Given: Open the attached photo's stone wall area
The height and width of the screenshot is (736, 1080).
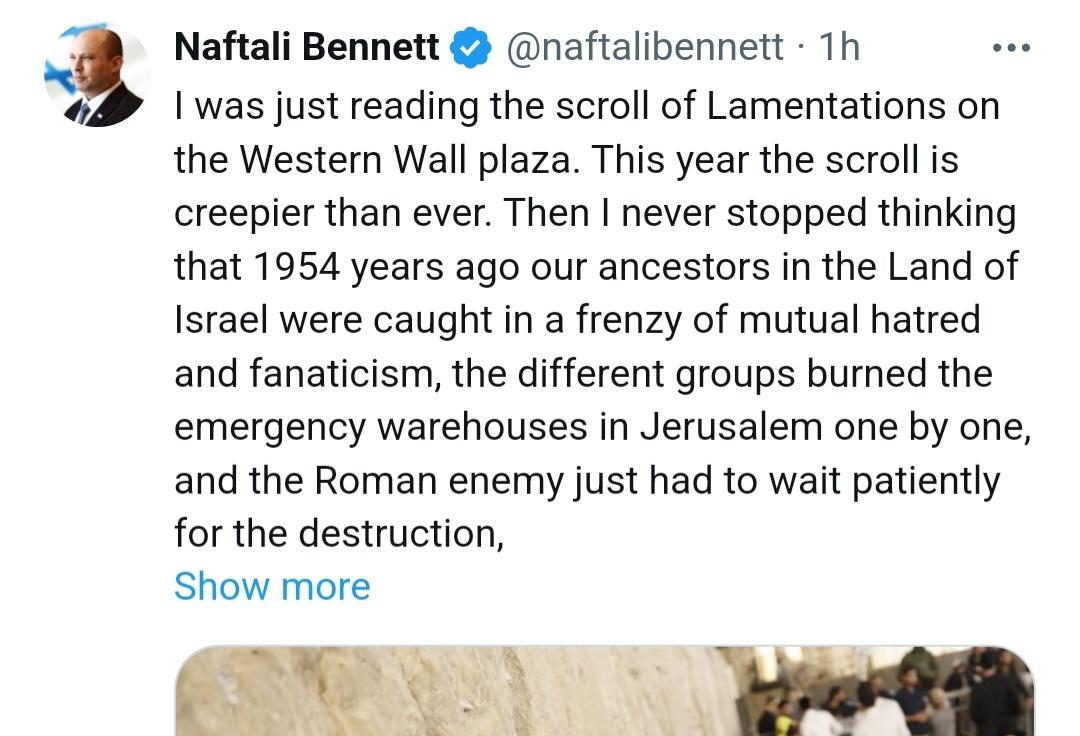Looking at the screenshot, I should click(455, 691).
